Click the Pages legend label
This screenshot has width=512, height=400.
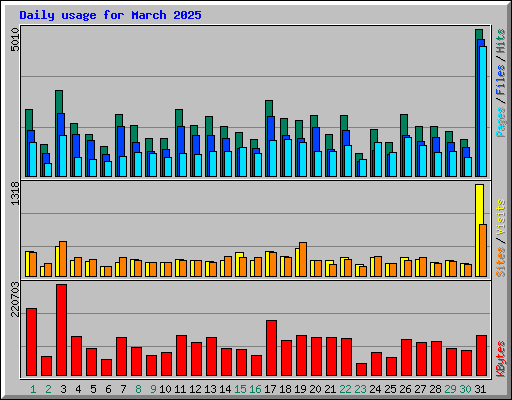501,122
